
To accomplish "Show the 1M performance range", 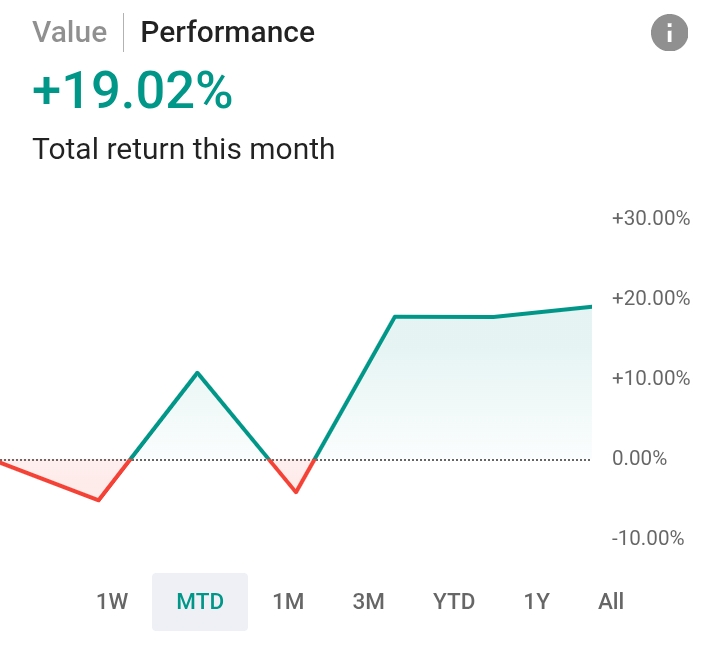I will pos(288,602).
